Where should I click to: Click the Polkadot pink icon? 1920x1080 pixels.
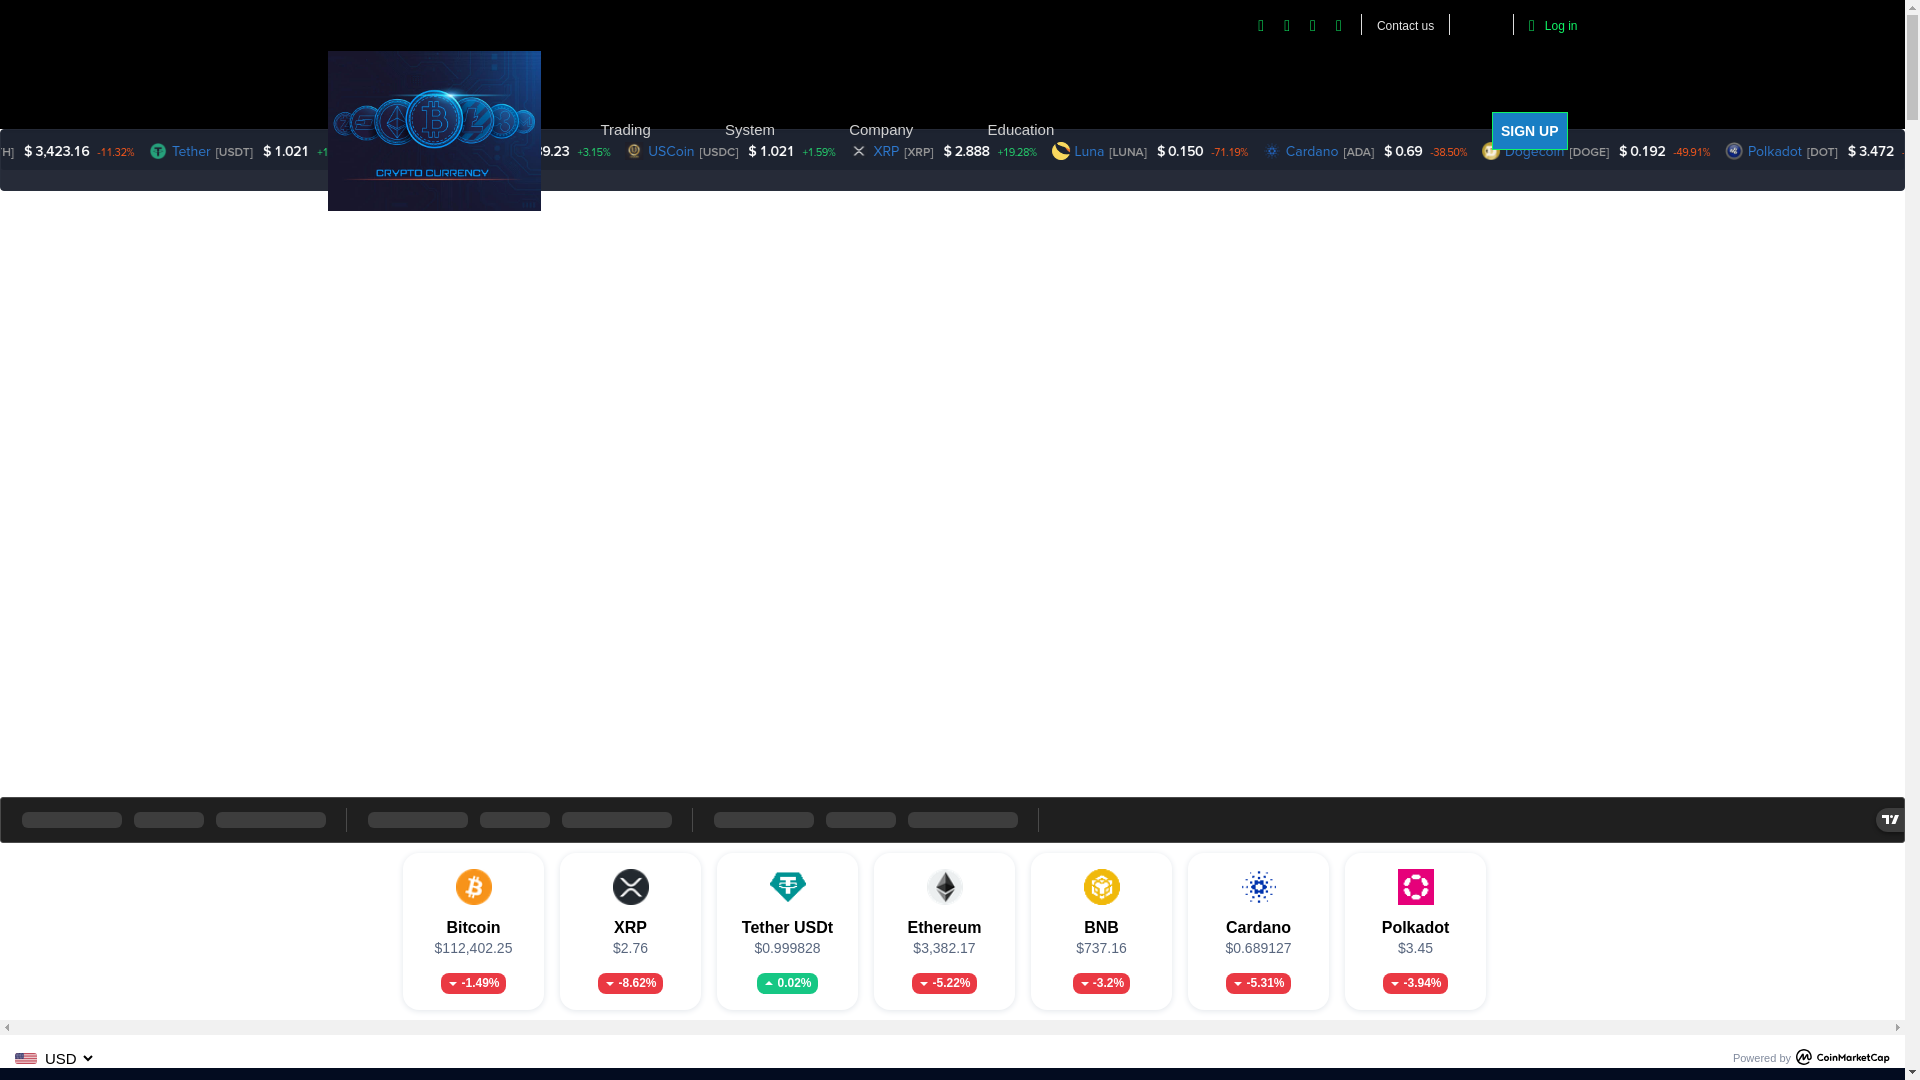(1415, 887)
